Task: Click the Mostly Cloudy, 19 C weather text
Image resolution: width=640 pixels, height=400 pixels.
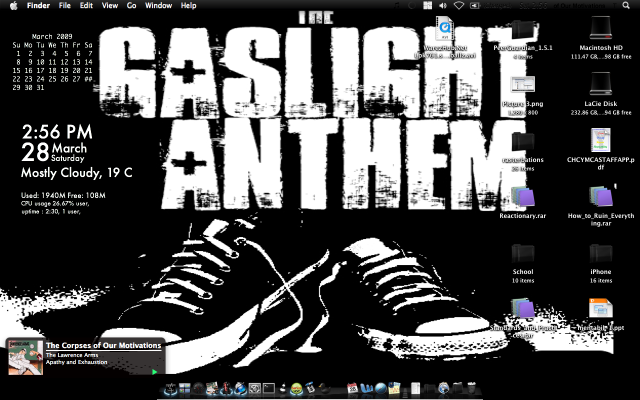Action: tap(77, 173)
